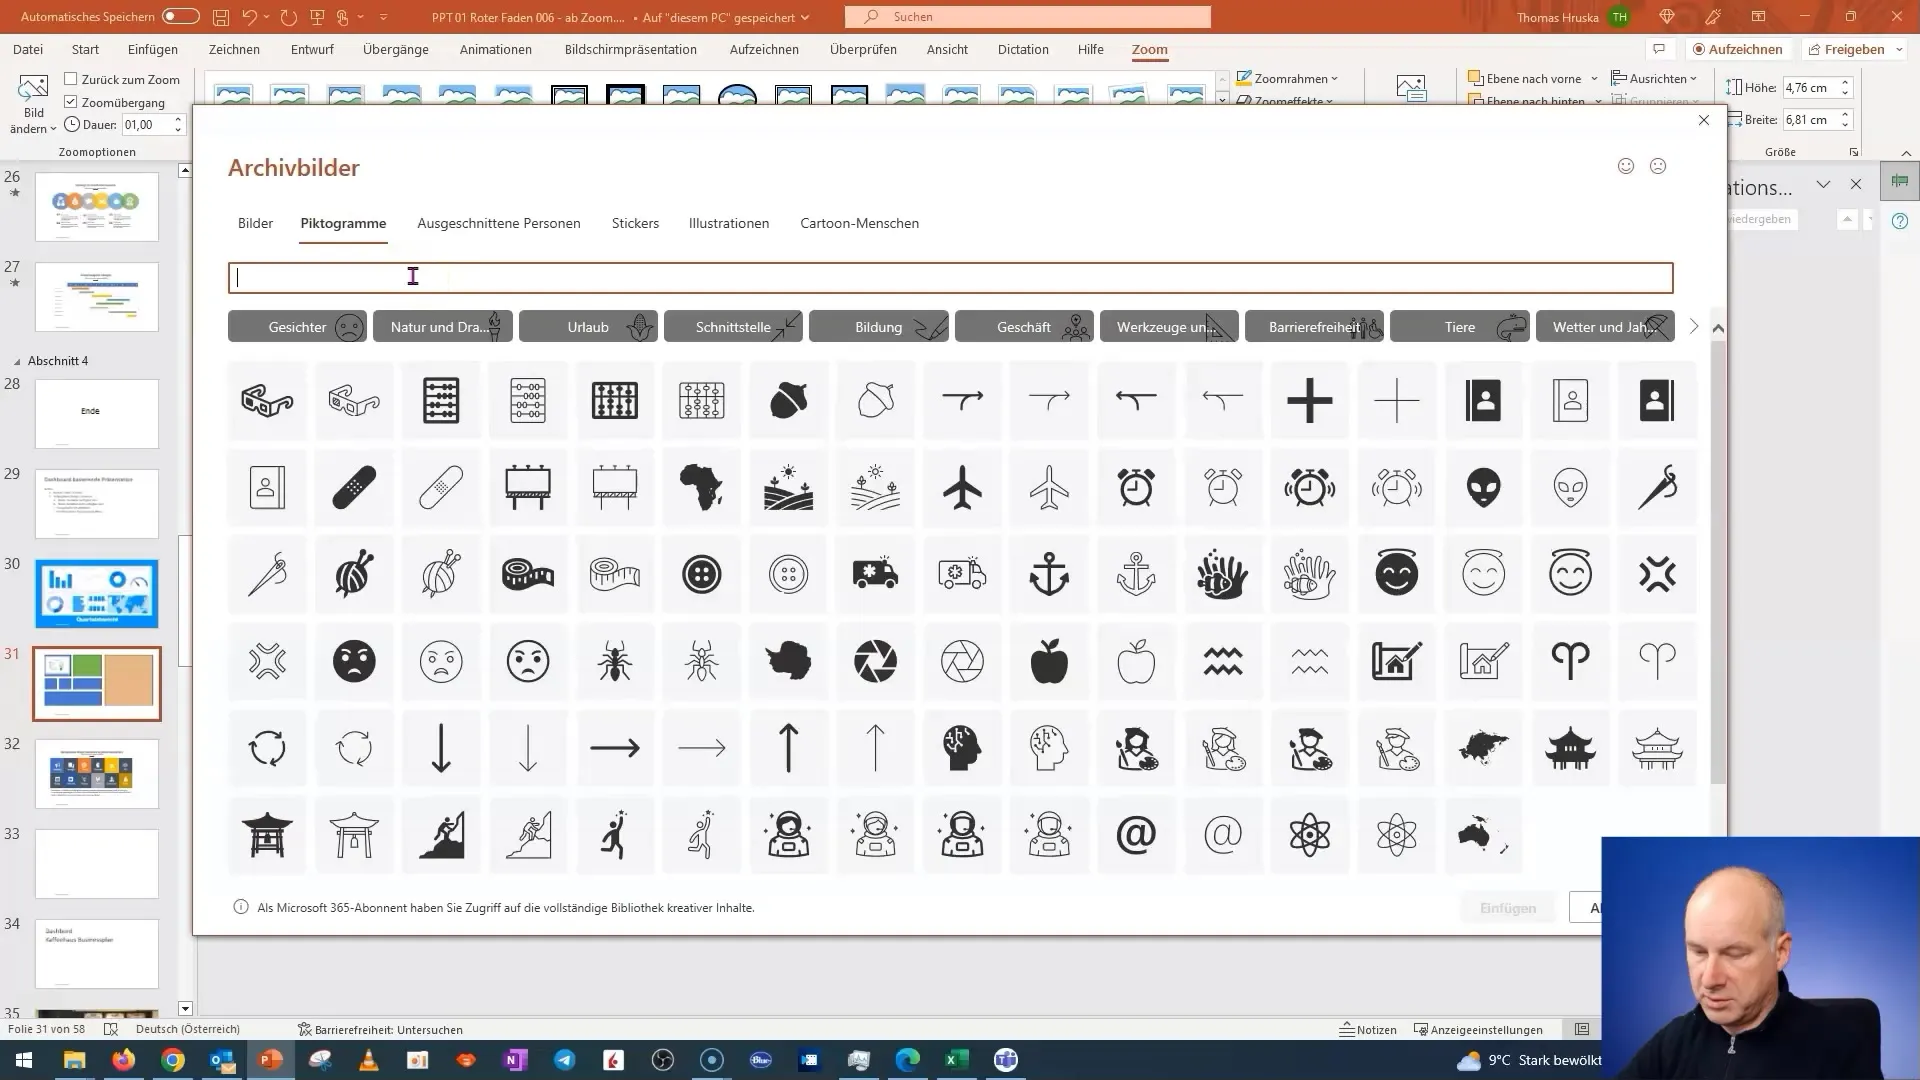Open Excel from the taskbar
This screenshot has width=1920, height=1080.
tap(956, 1060)
